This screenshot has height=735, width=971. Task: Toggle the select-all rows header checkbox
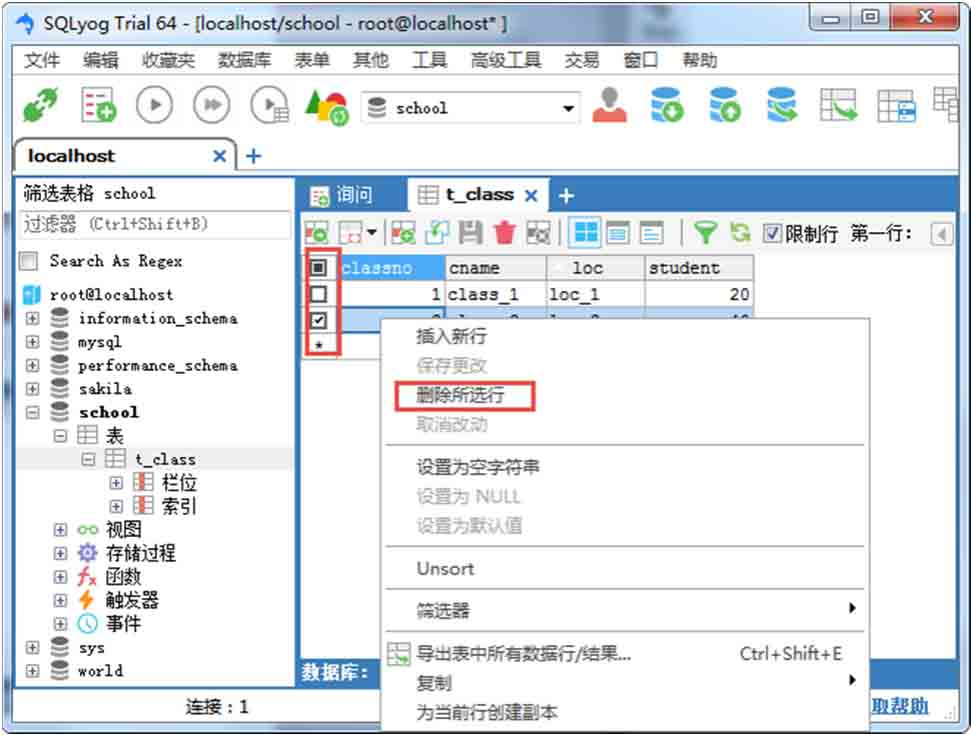318,267
